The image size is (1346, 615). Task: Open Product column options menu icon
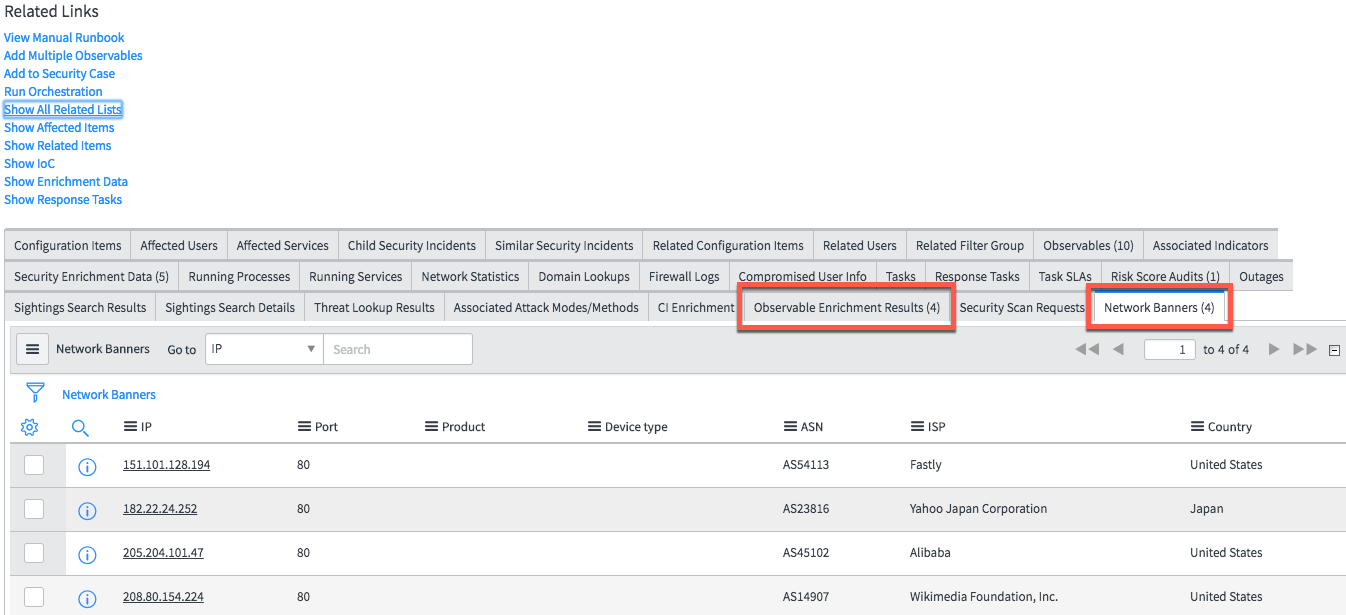(431, 426)
